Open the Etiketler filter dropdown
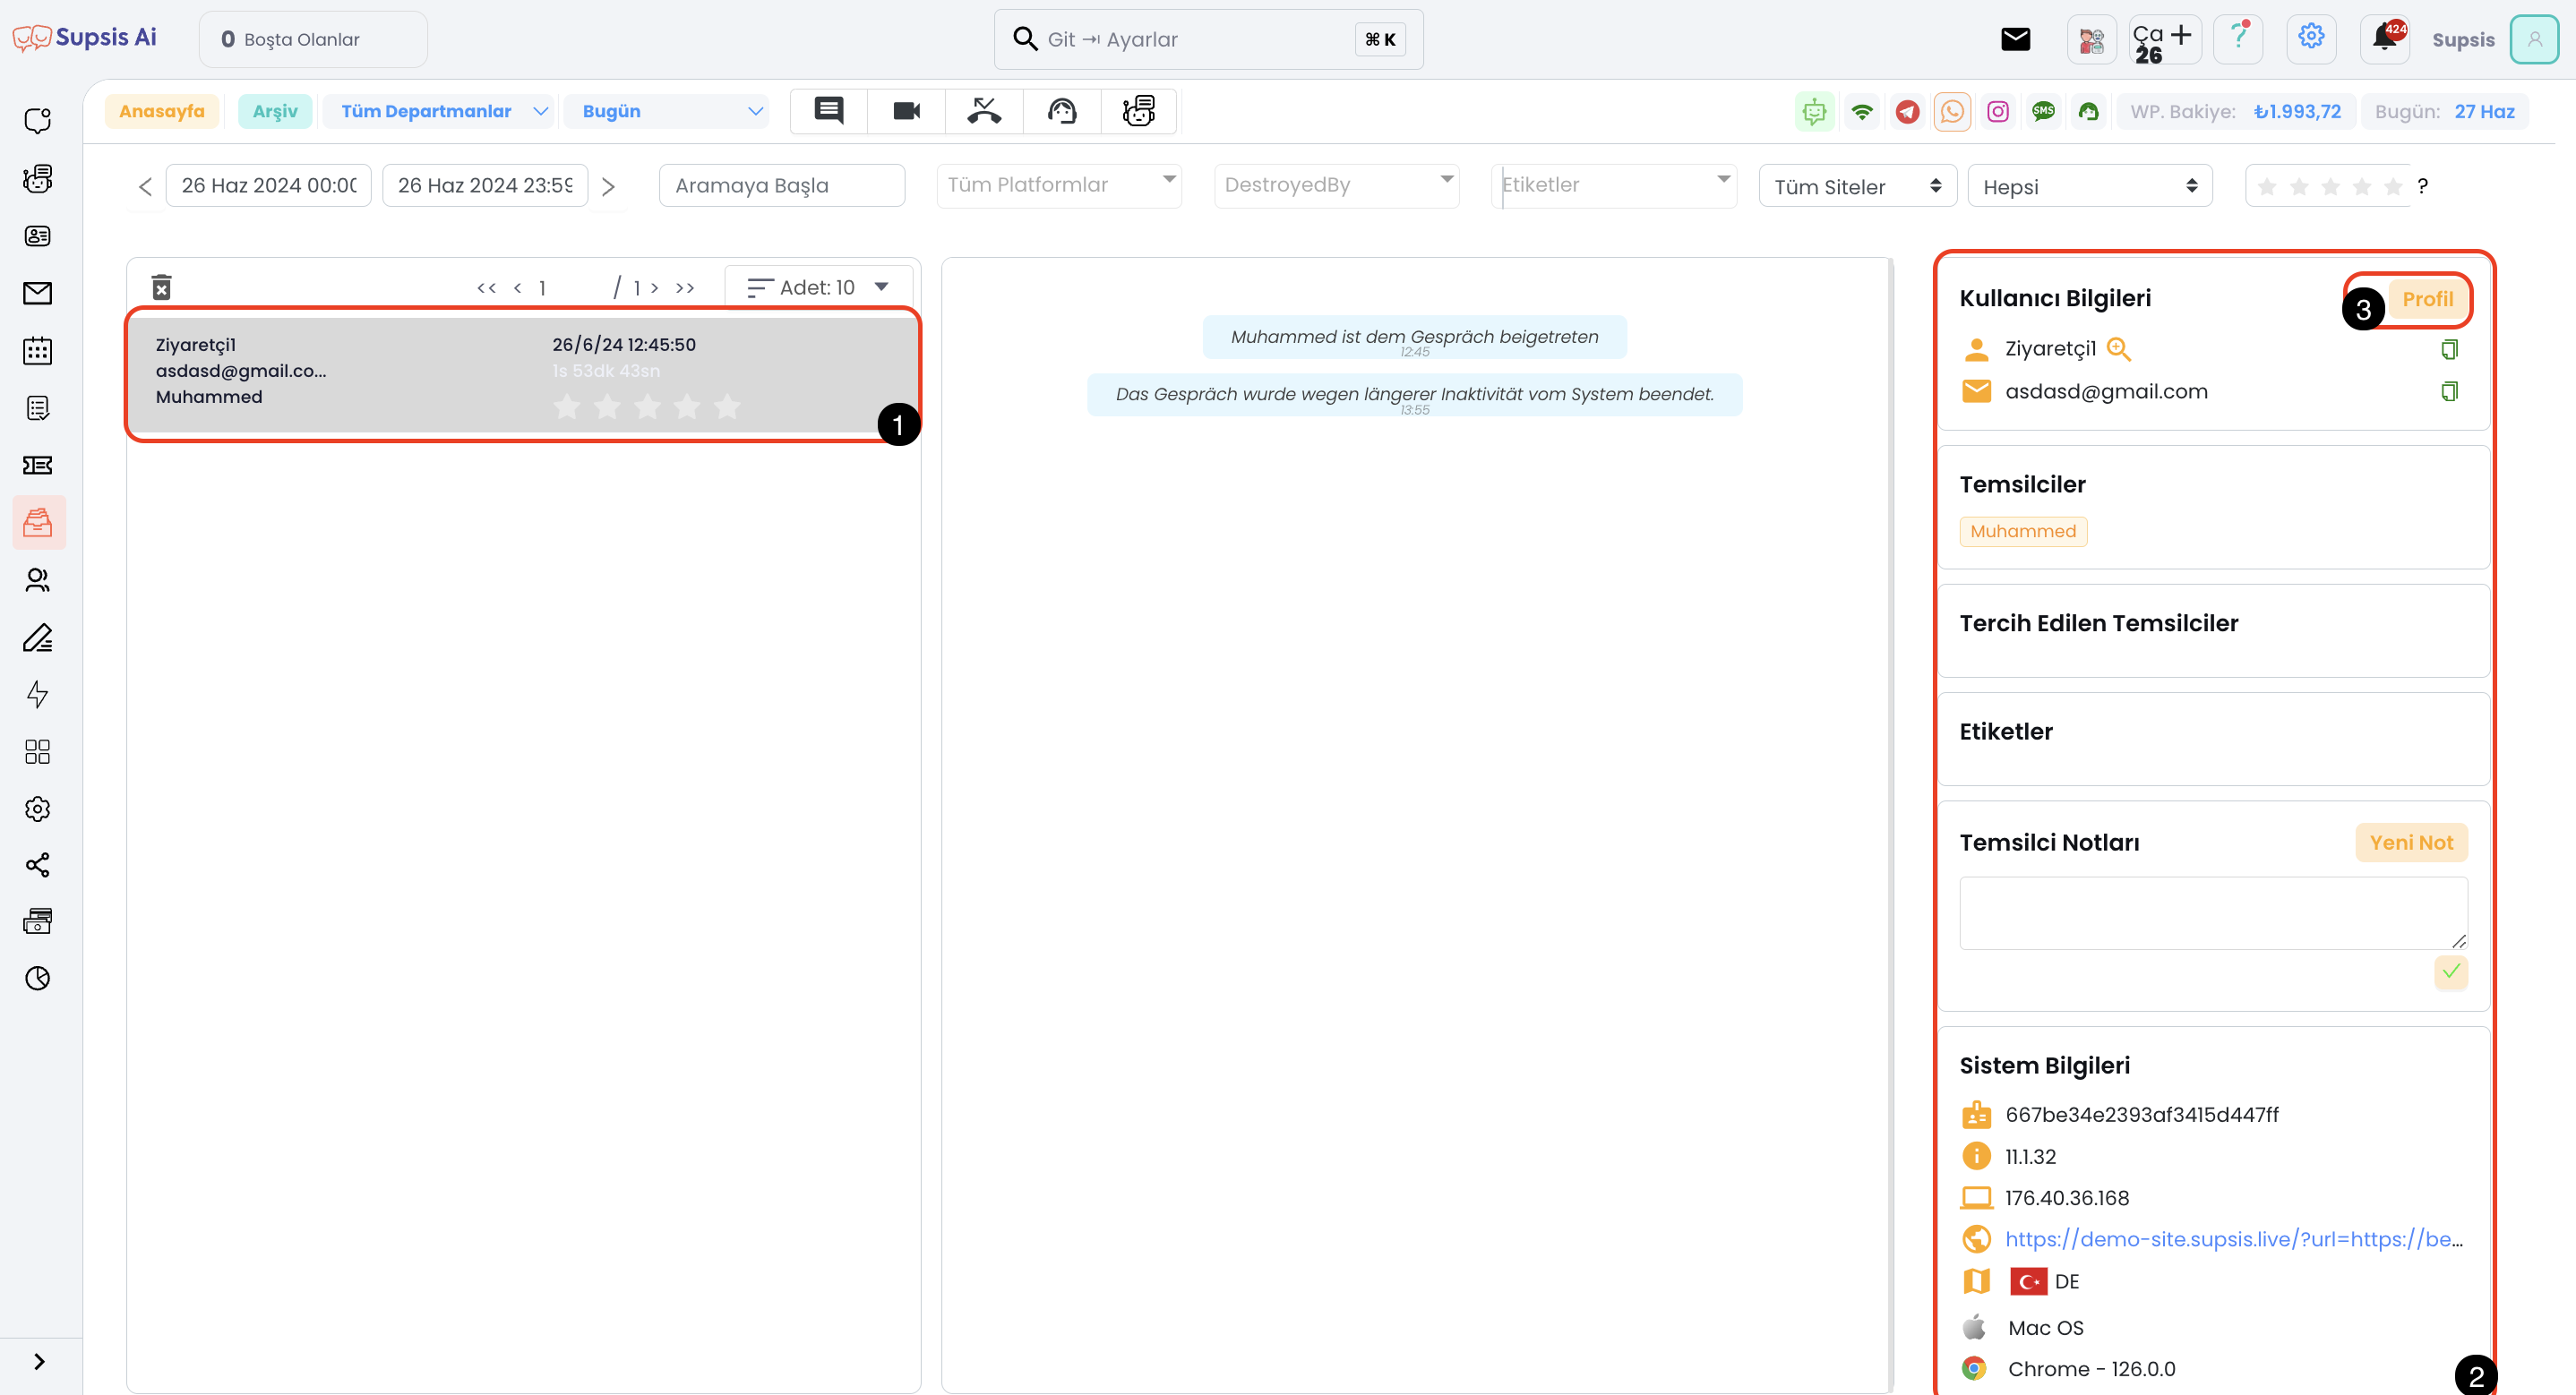This screenshot has height=1395, width=2576. click(1615, 185)
